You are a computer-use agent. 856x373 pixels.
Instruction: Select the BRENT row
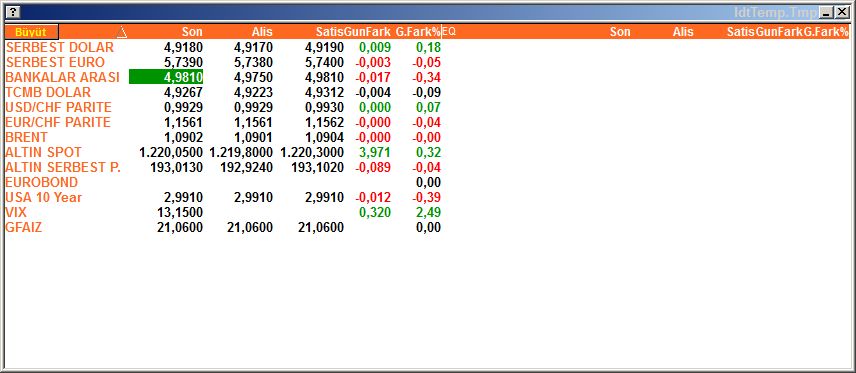pos(223,137)
